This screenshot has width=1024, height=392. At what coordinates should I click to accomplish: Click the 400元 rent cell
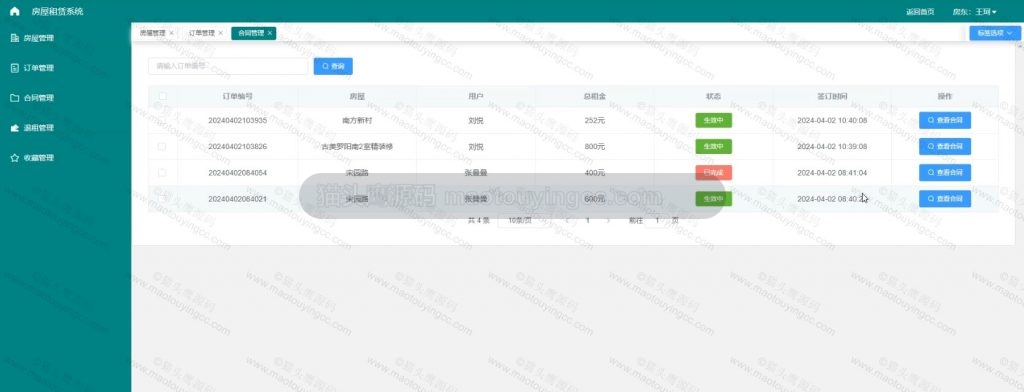click(x=594, y=173)
